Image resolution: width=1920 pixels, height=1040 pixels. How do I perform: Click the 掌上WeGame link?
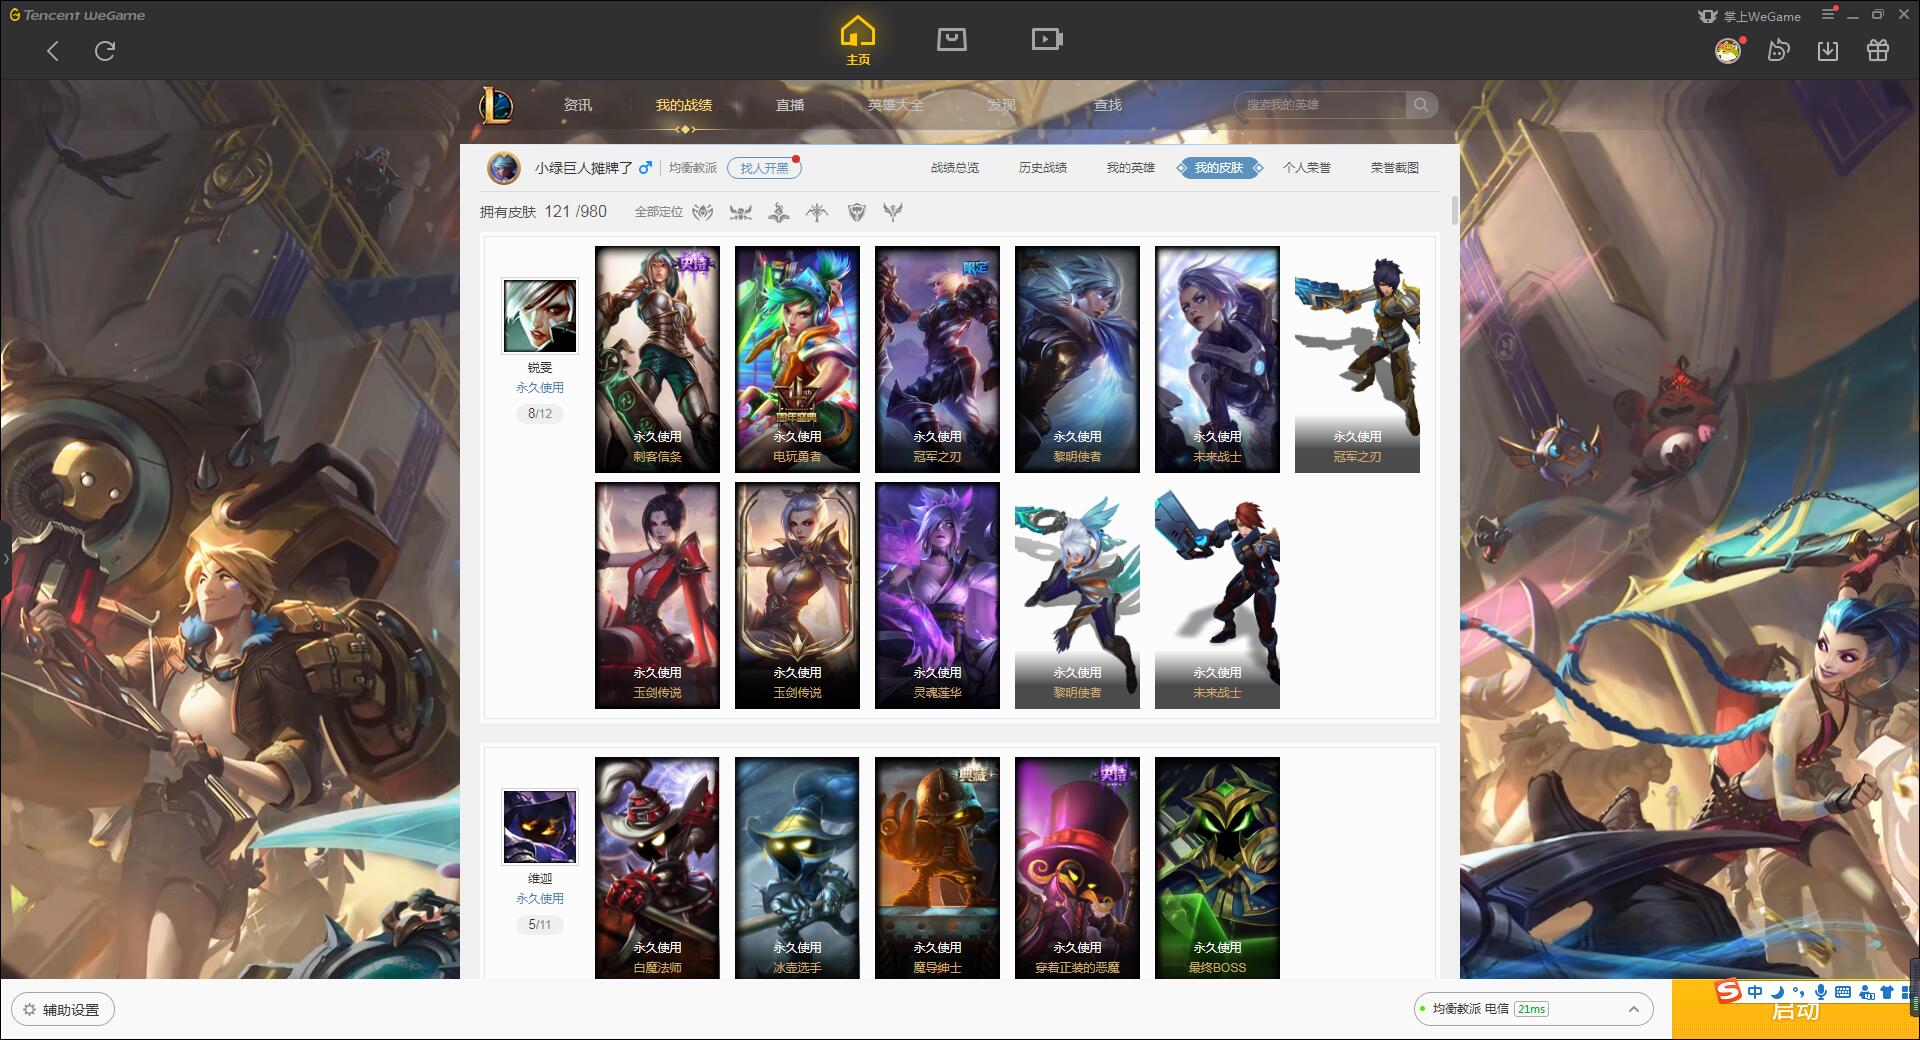coord(1749,15)
